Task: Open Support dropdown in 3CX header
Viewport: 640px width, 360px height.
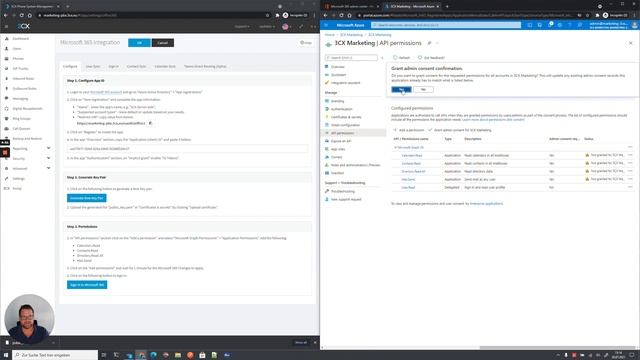Action: (242, 27)
